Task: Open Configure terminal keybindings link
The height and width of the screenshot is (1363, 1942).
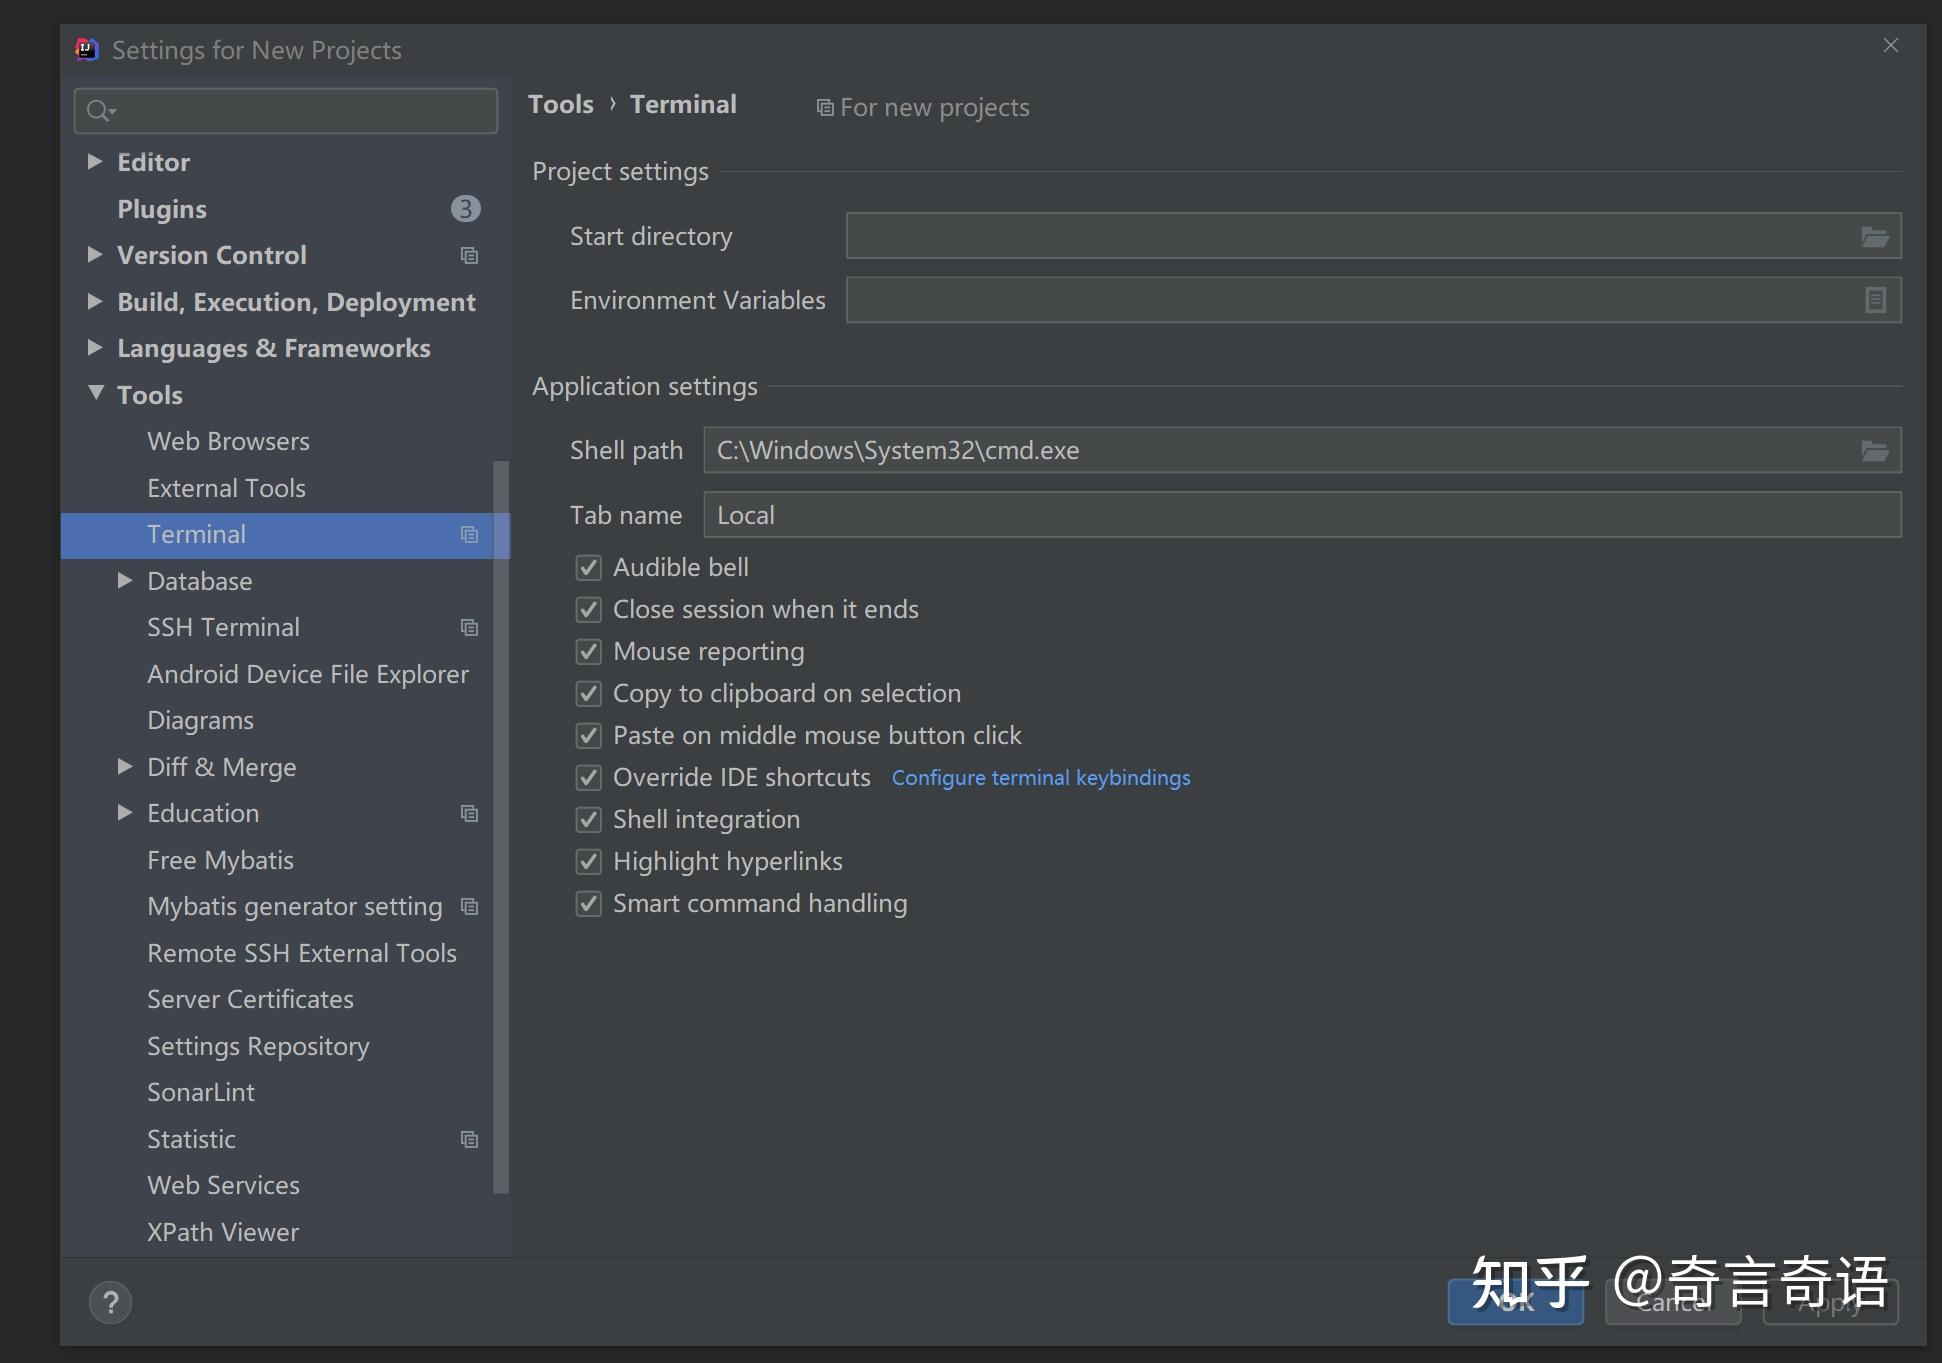Action: tap(1040, 777)
